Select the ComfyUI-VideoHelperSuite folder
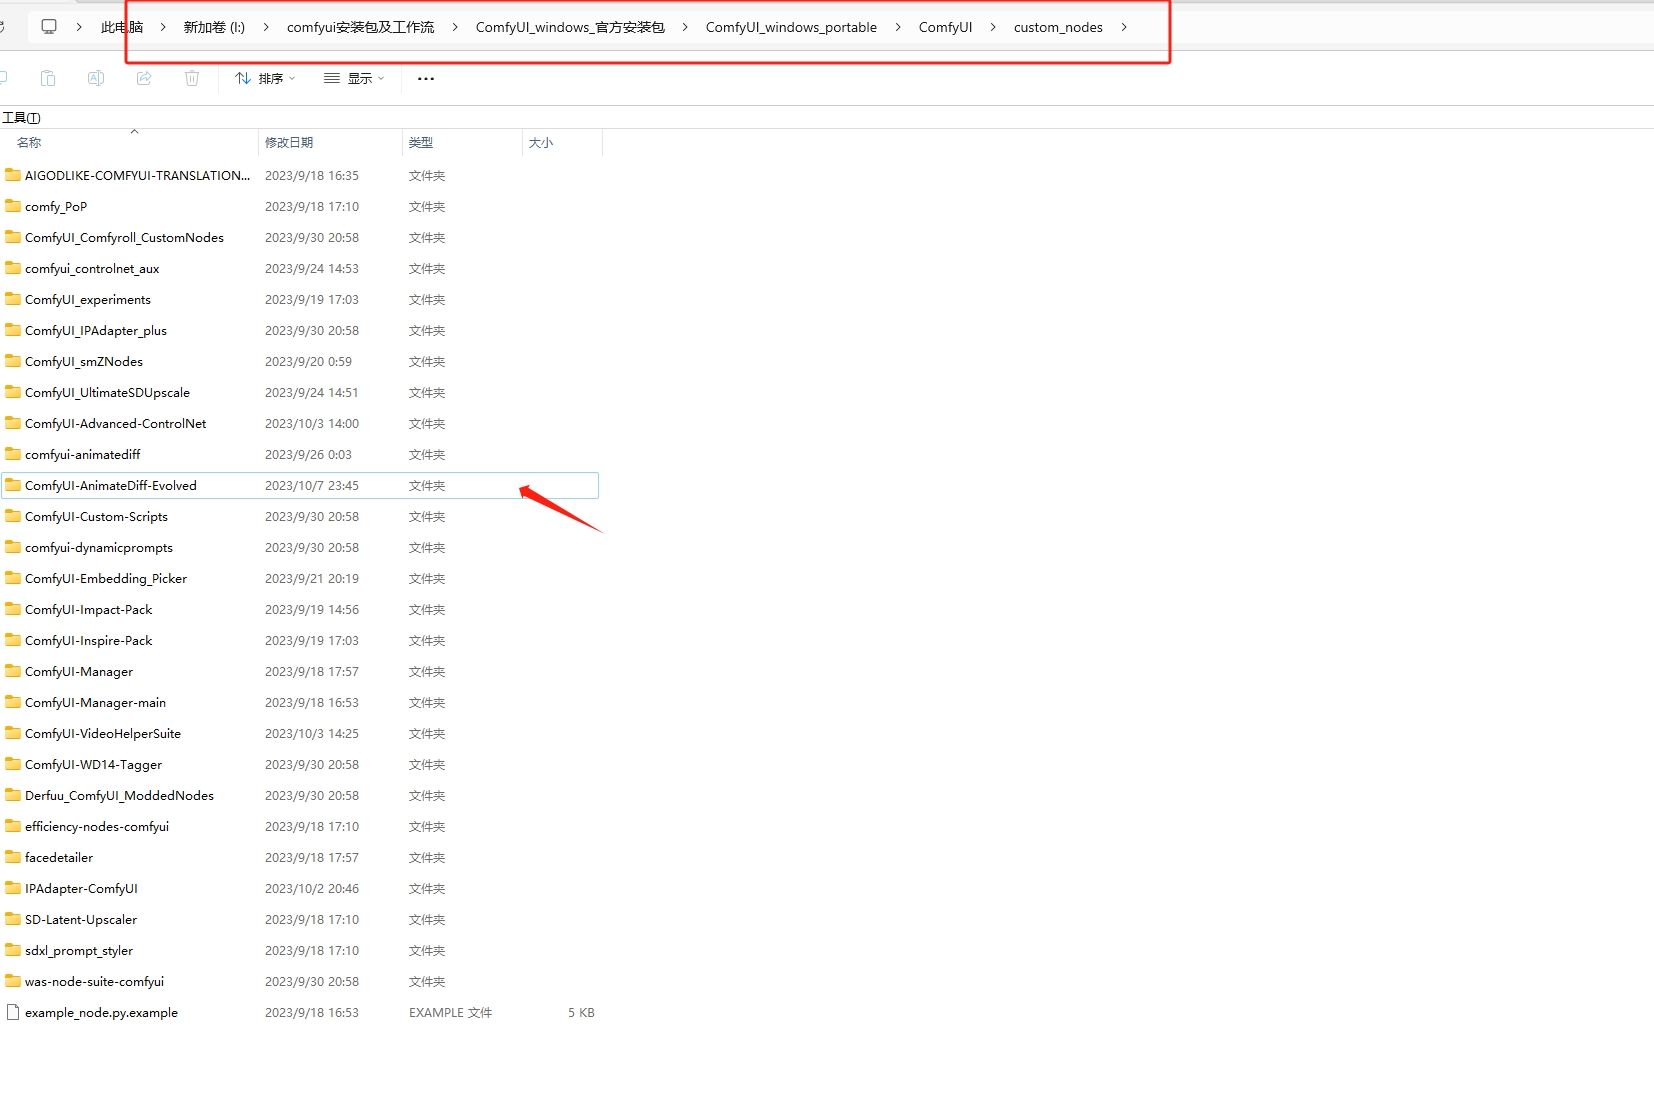 103,734
